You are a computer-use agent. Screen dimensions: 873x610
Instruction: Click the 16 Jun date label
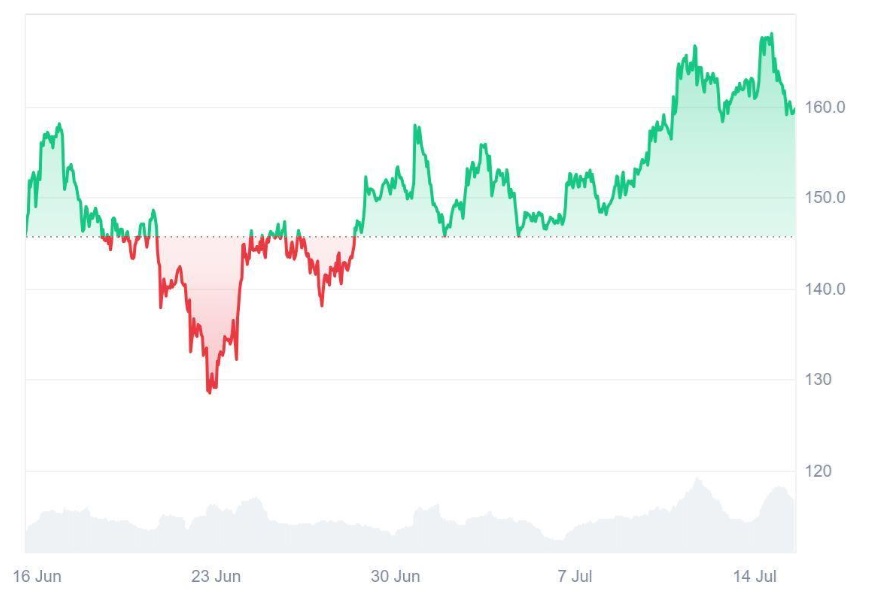[x=36, y=577]
